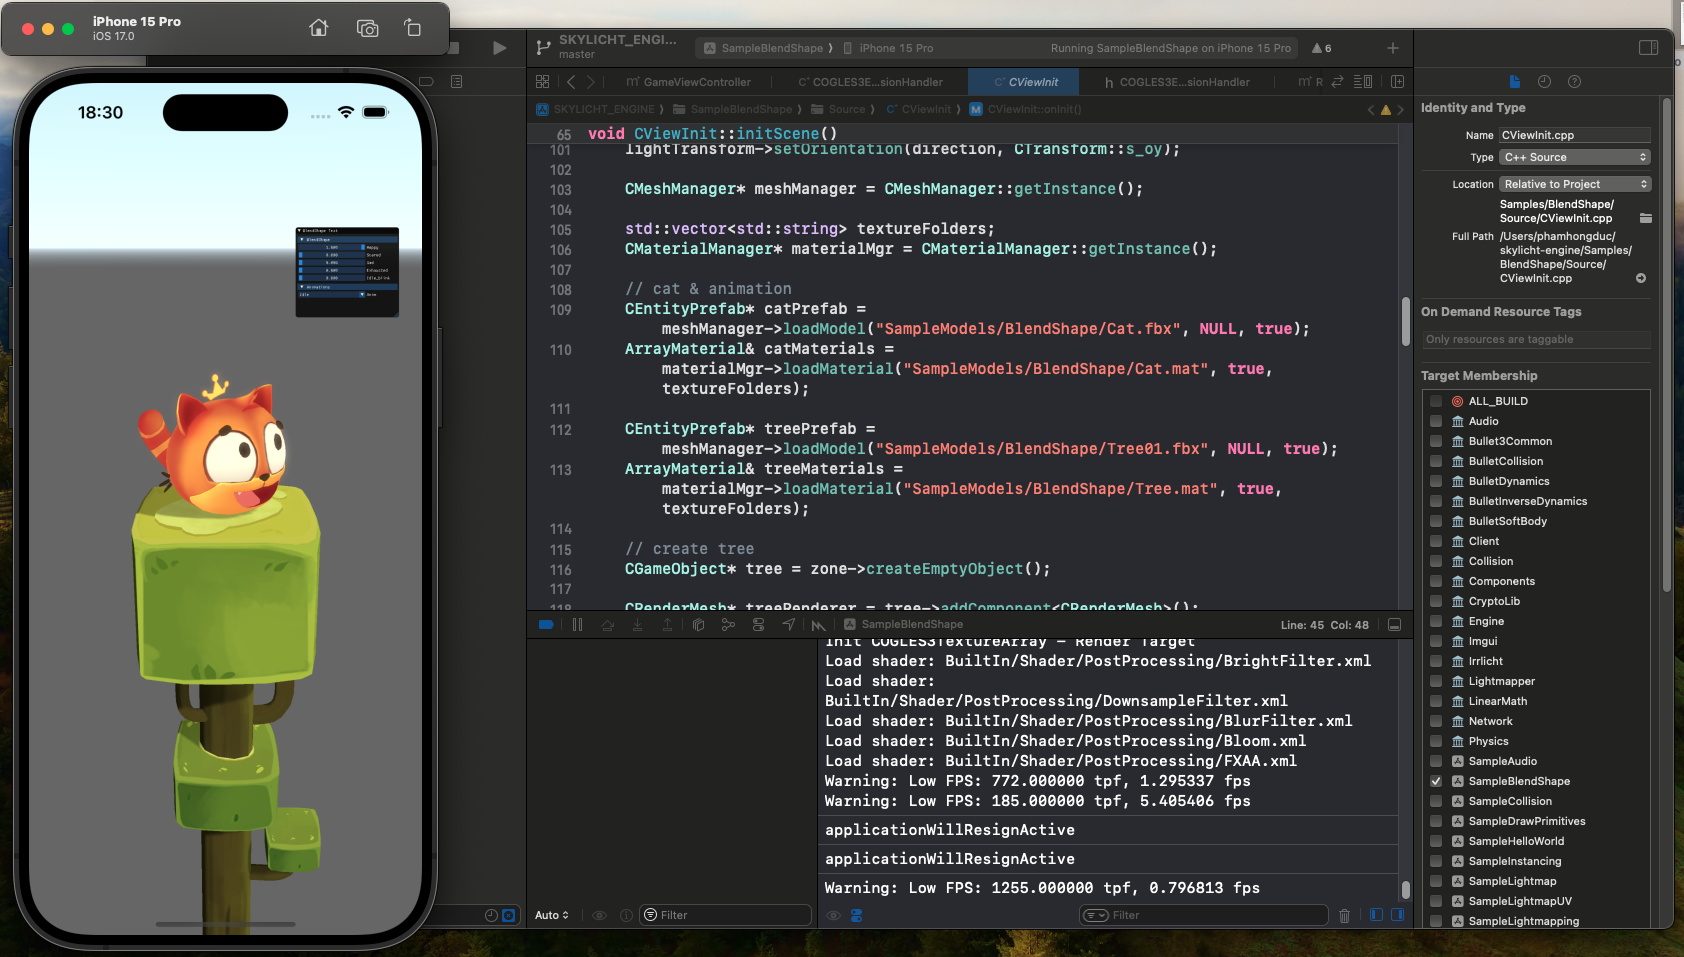Show the Quick Help inspector tab
This screenshot has width=1684, height=957.
click(1574, 82)
